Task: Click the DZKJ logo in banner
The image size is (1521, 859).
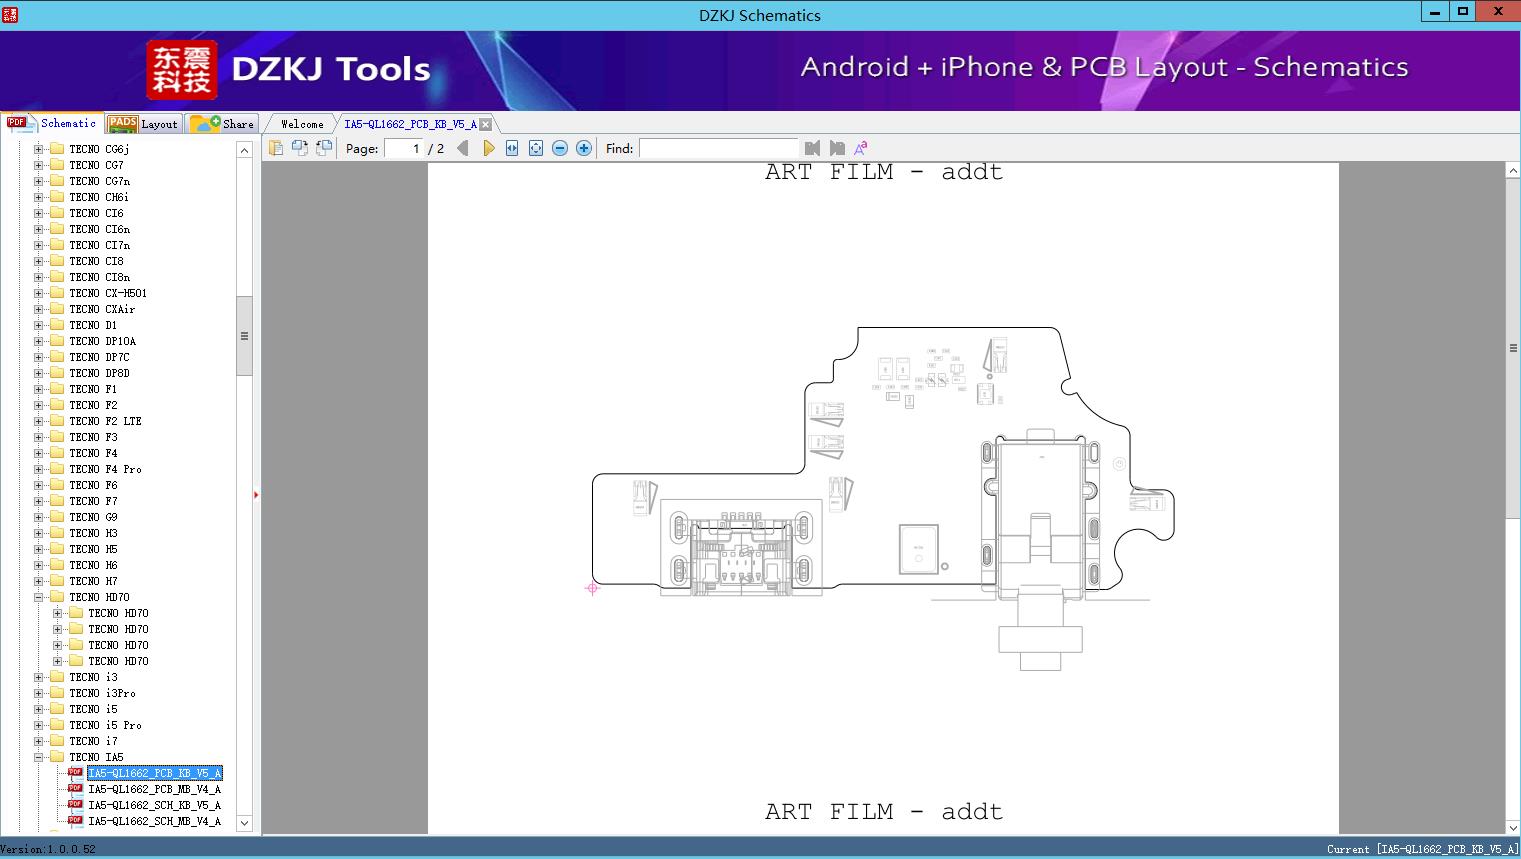Action: pyautogui.click(x=182, y=69)
